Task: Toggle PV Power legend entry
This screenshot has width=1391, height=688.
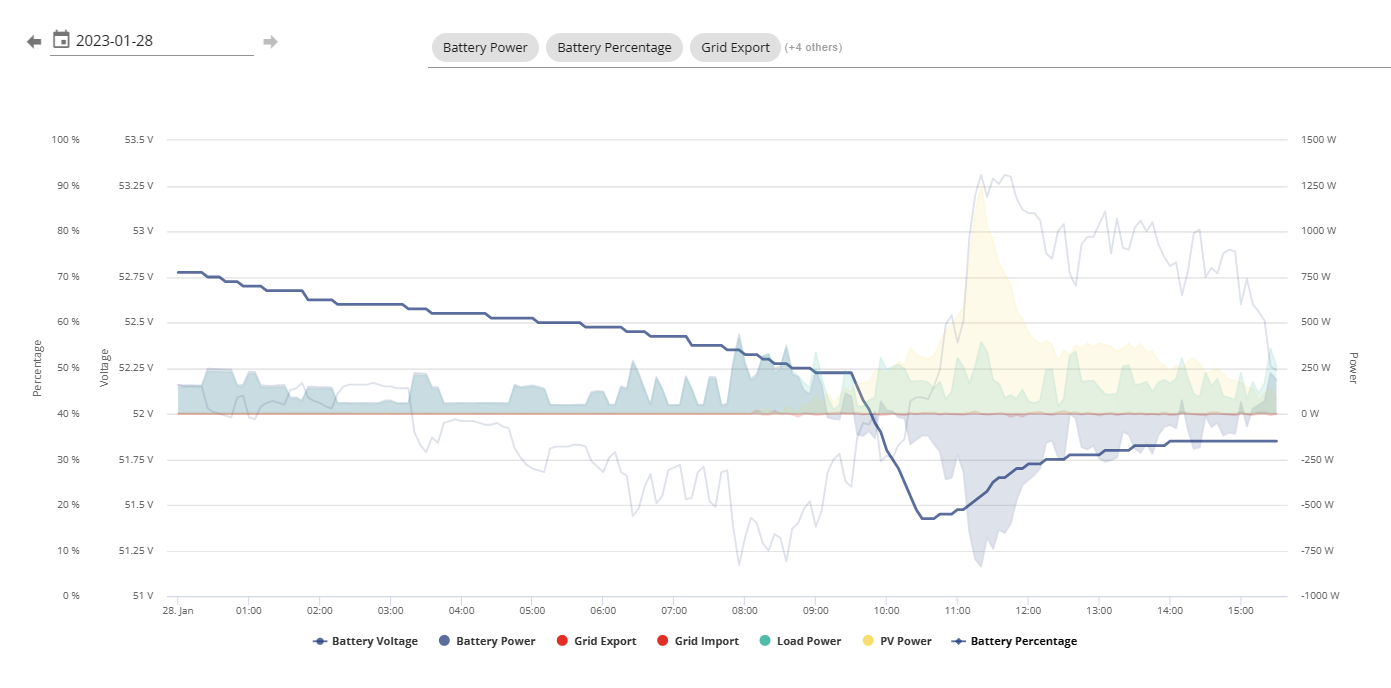Action: pyautogui.click(x=896, y=641)
